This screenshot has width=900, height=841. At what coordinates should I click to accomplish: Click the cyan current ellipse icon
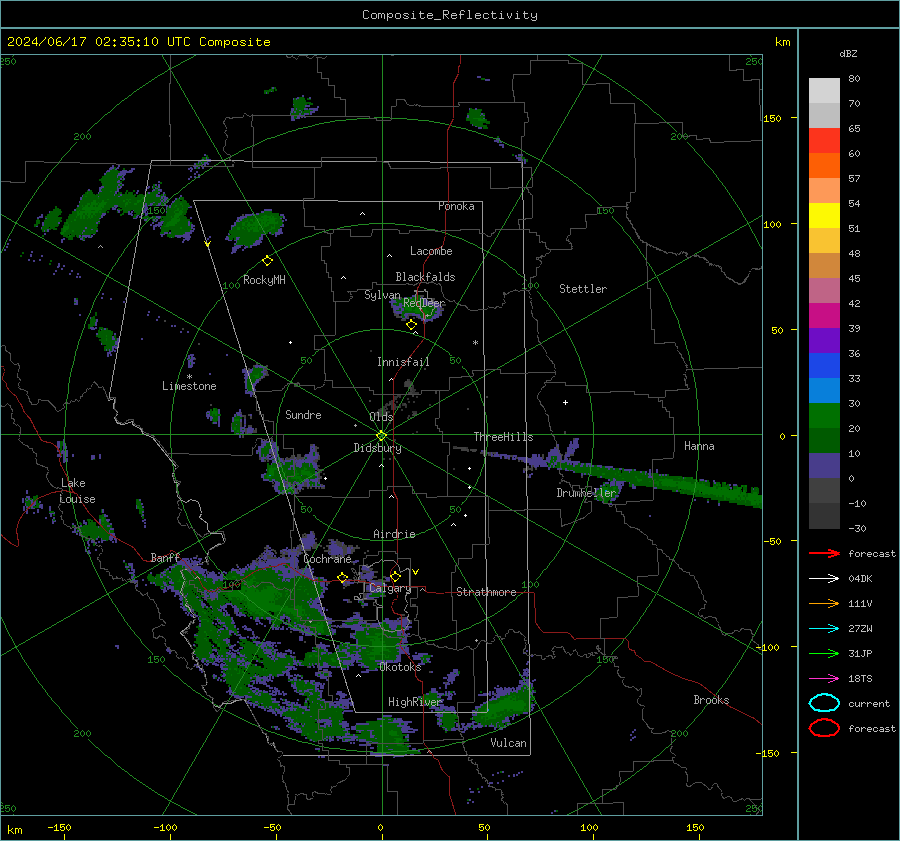824,703
